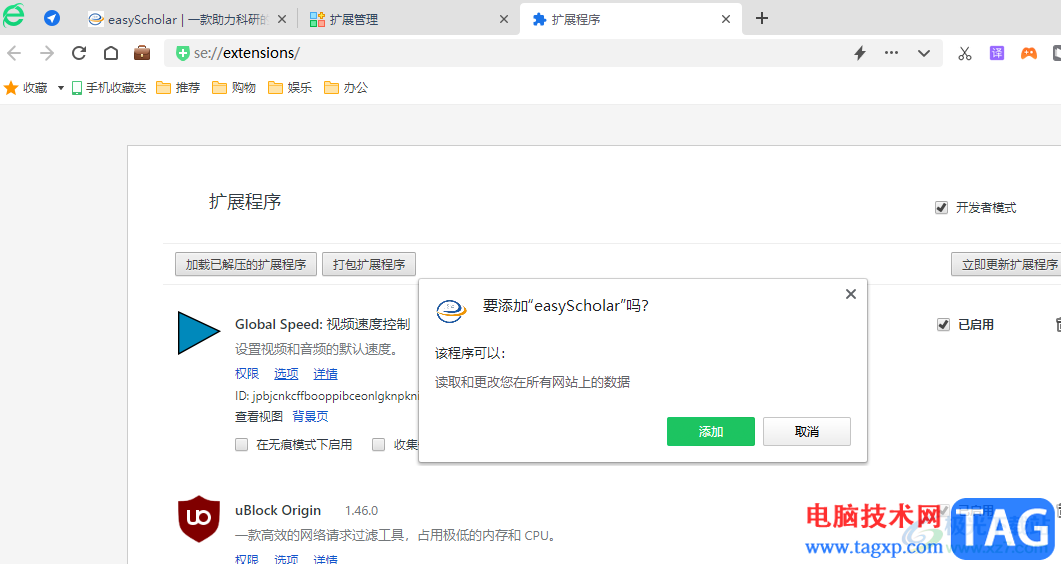
Task: Close the 扩展管理 tab
Action: point(504,20)
